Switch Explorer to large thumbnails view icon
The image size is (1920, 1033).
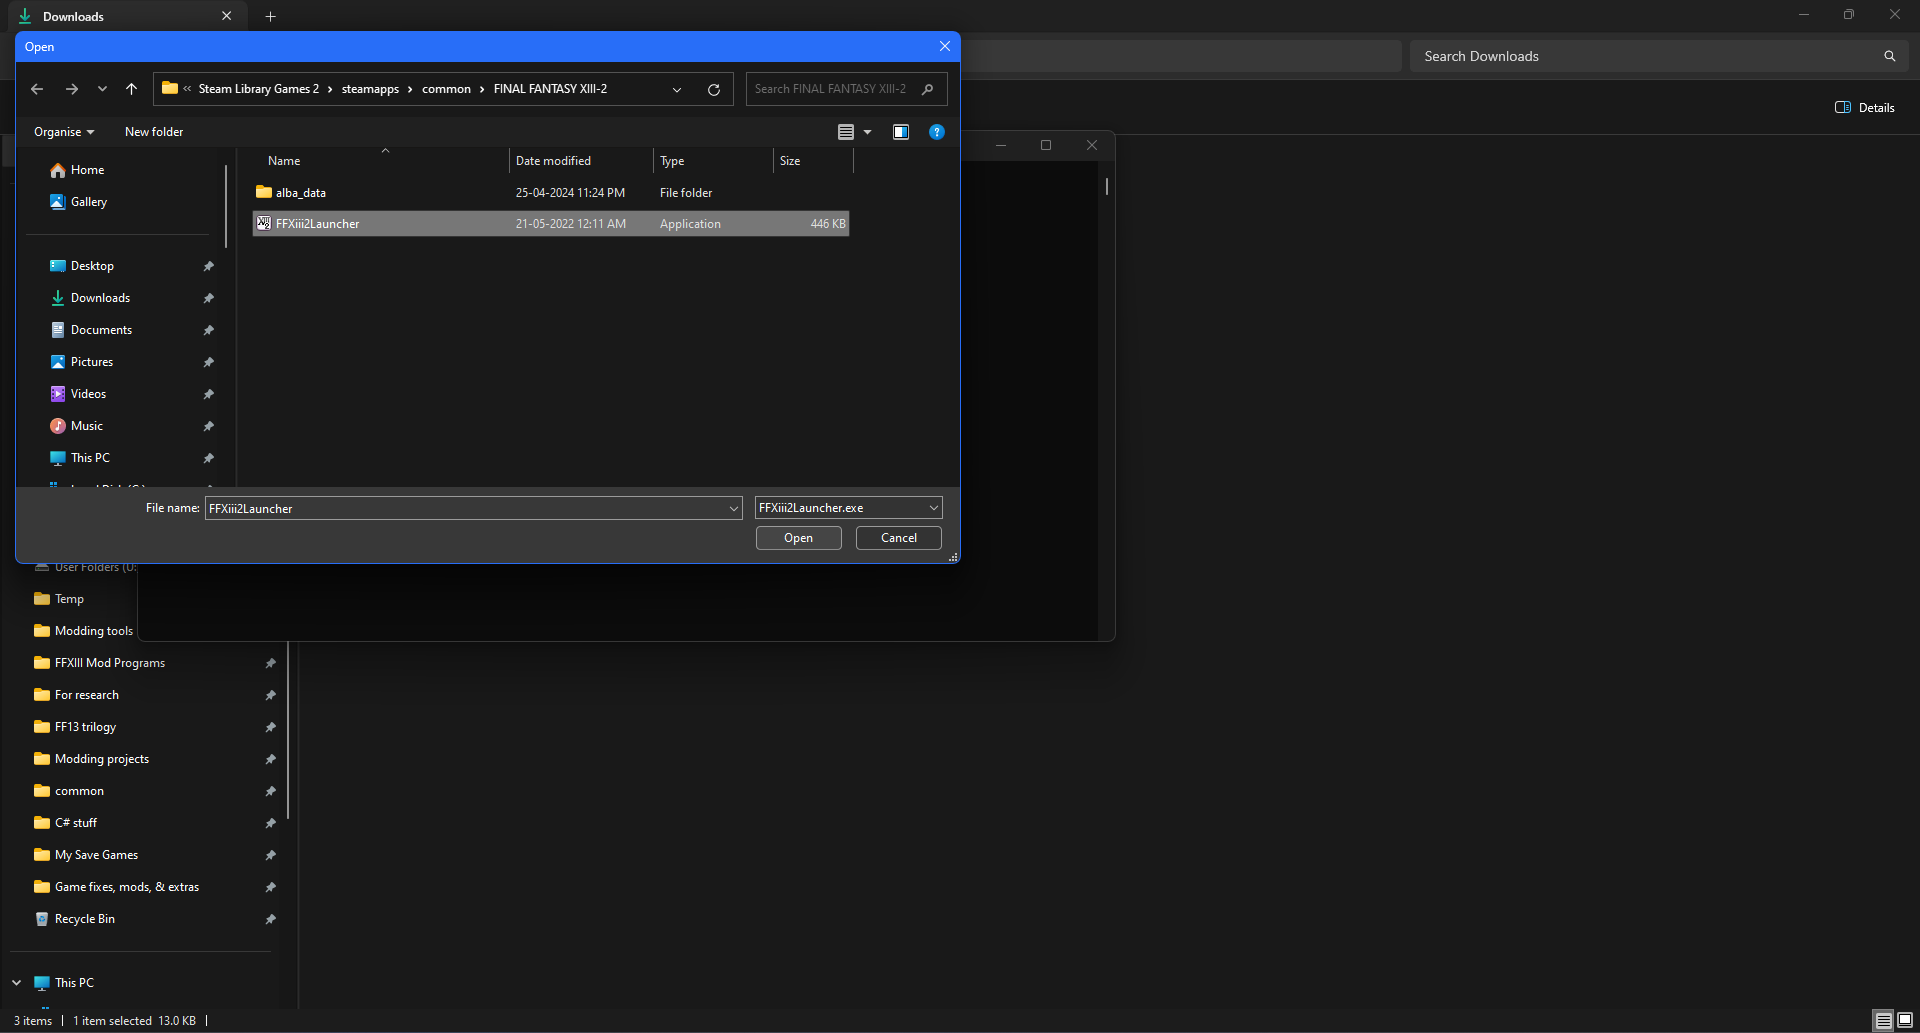pyautogui.click(x=1905, y=1020)
